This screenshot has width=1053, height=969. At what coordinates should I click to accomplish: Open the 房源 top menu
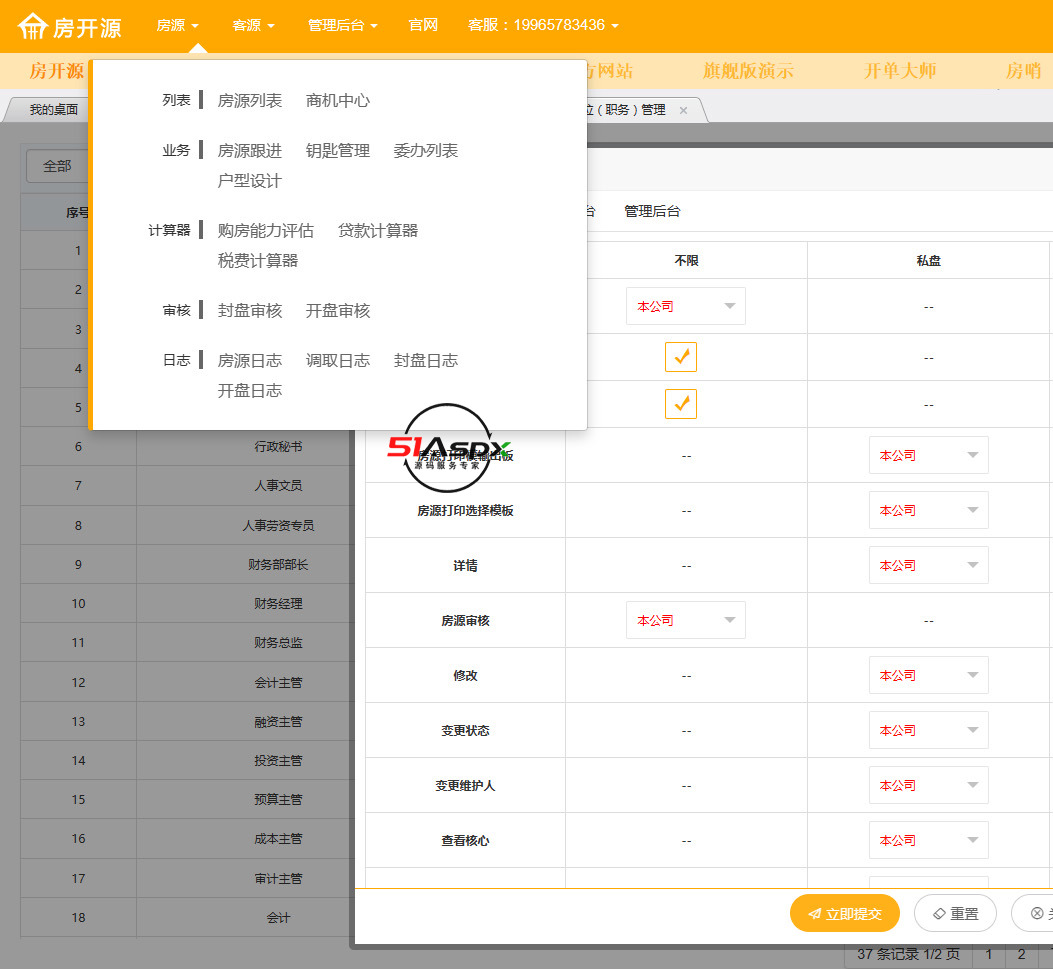click(177, 26)
